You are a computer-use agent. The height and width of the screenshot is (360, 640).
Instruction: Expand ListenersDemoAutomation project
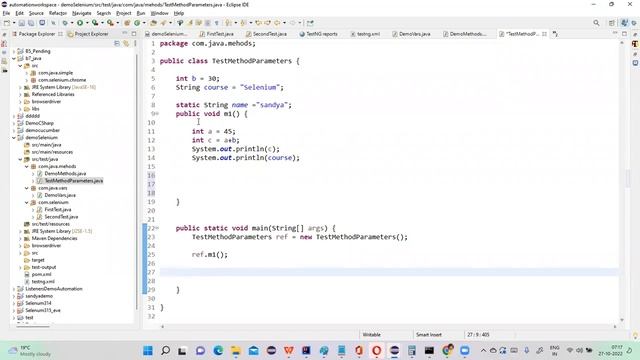pos(14,289)
